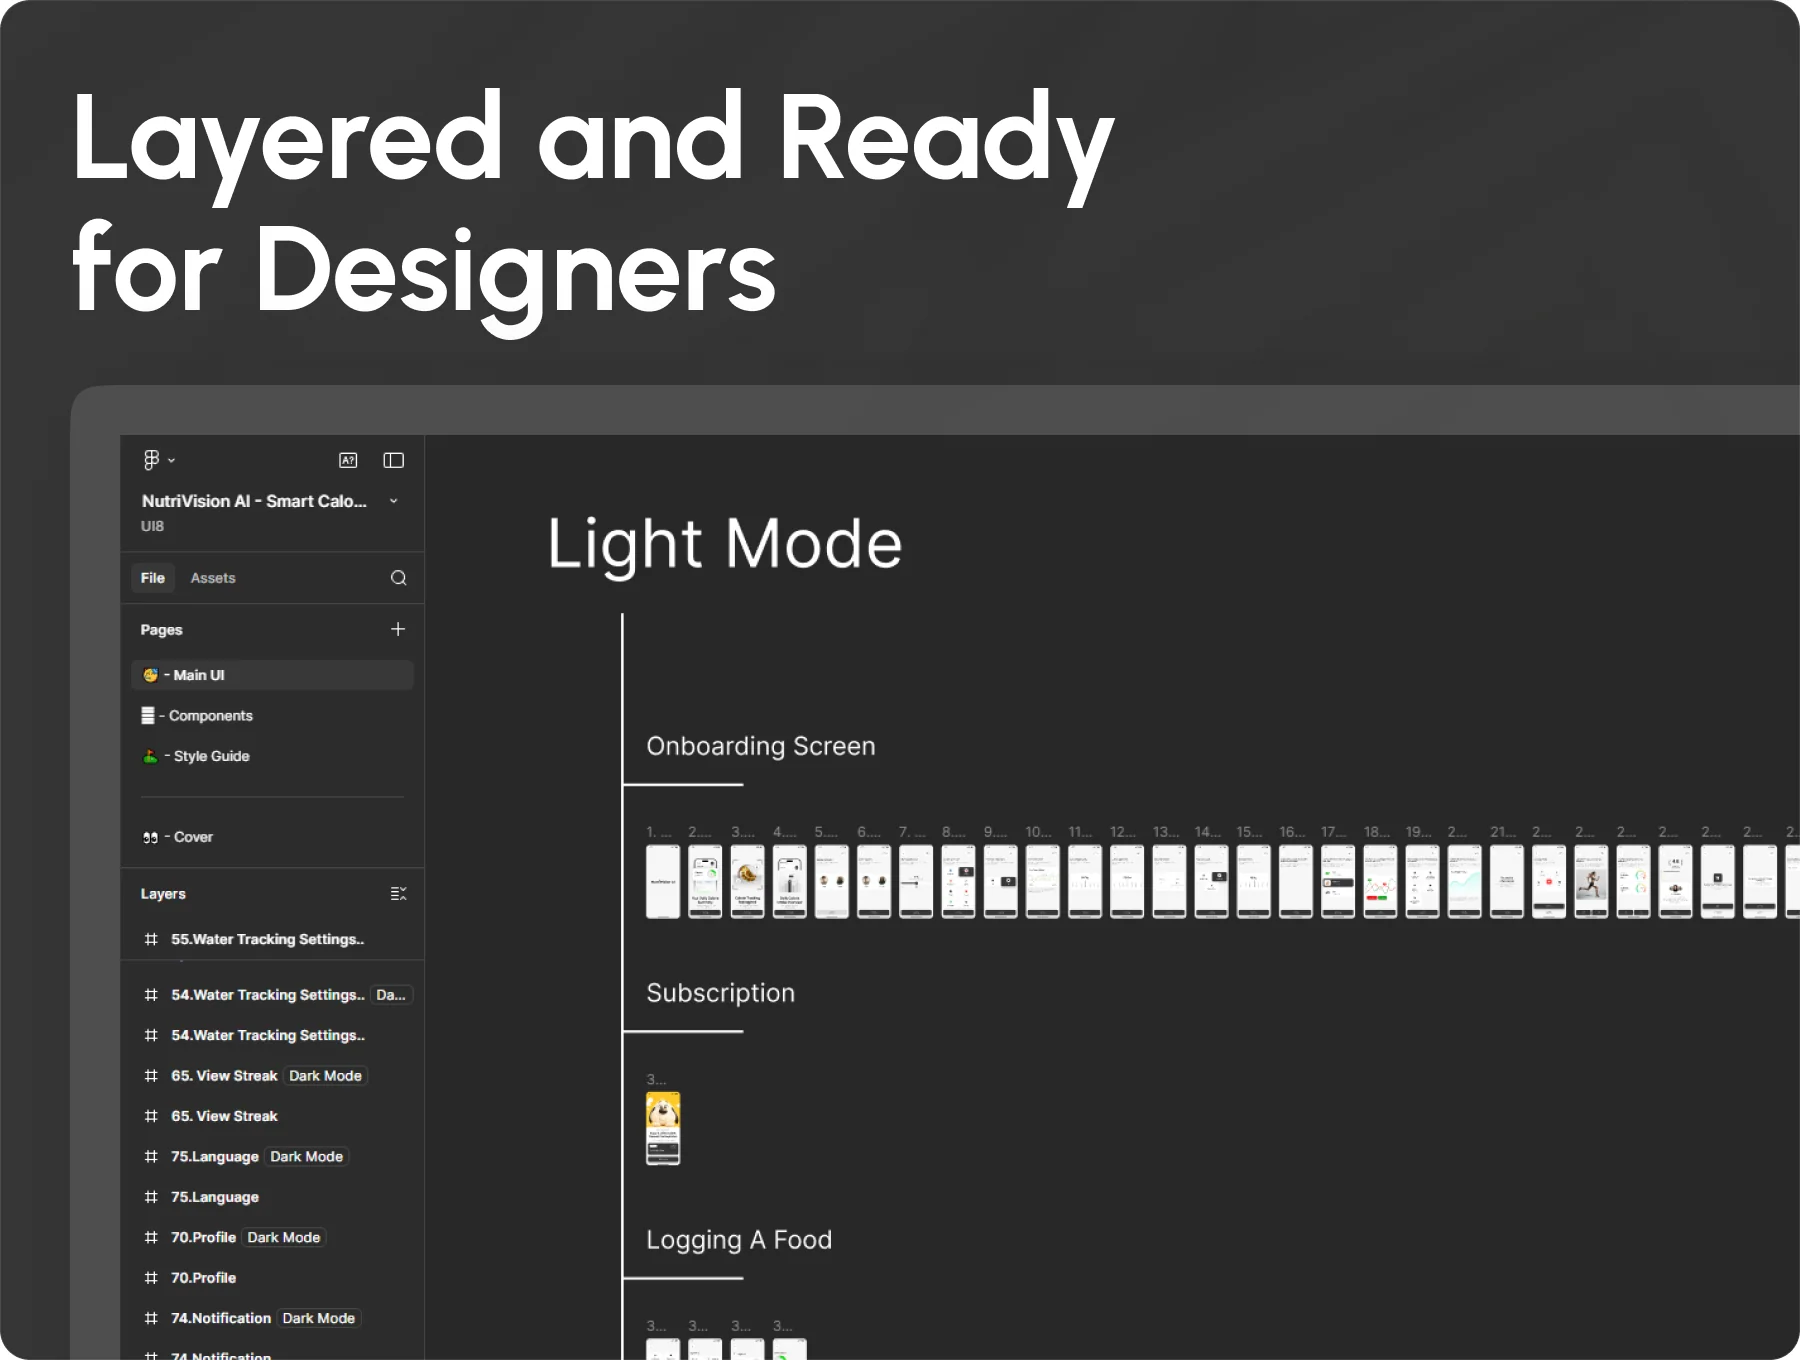Screen dimensions: 1800x1360
Task: Toggle the sidebar panel layout icon
Action: 394,460
